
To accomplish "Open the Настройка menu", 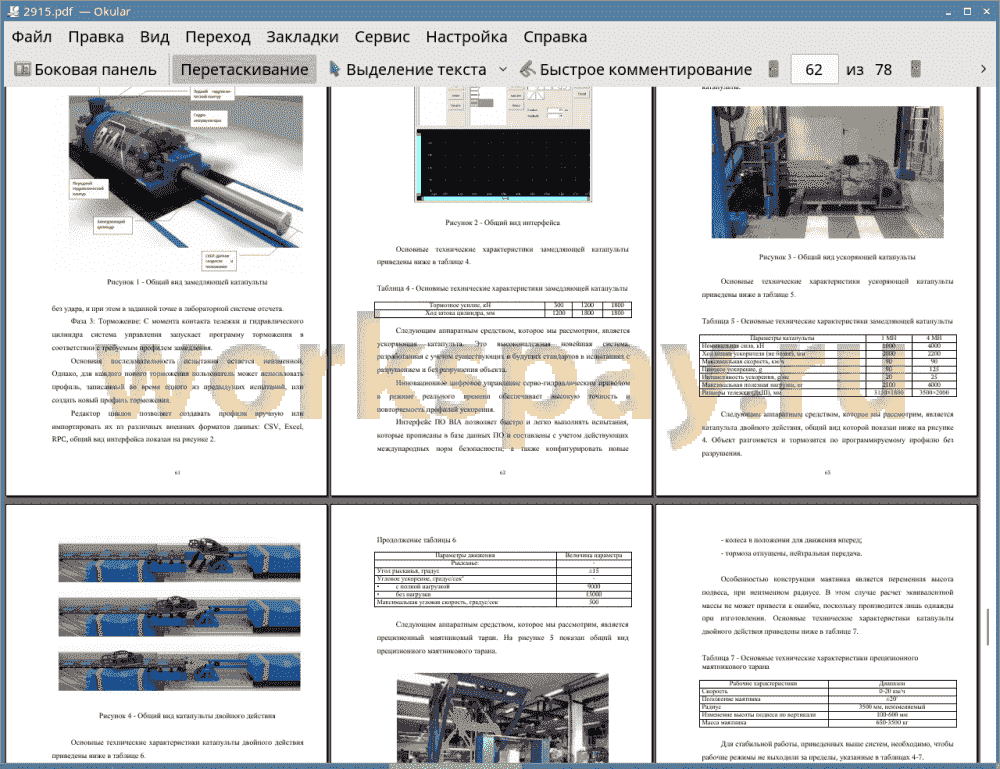I will 466,37.
